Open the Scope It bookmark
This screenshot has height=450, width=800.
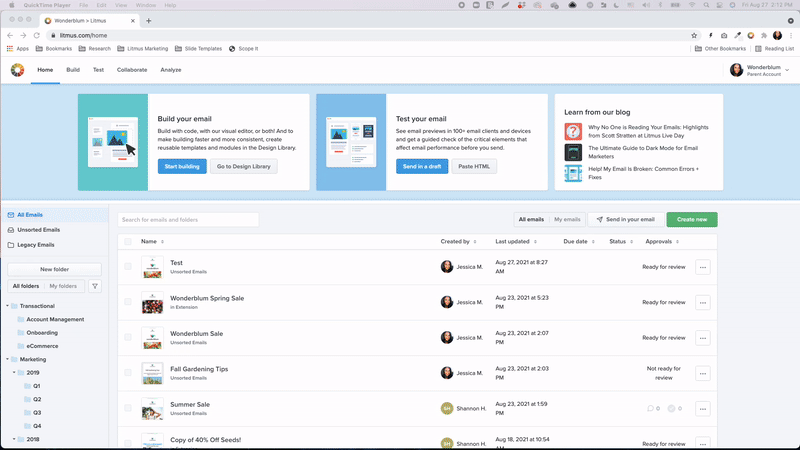point(243,48)
